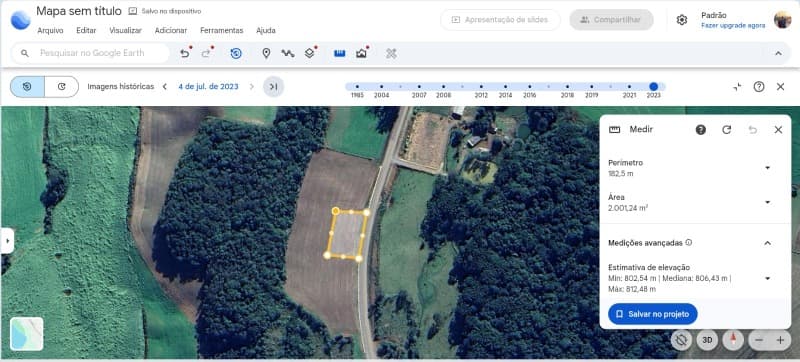This screenshot has width=800, height=362.
Task: Undo the last point in the Medir panel
Action: pyautogui.click(x=753, y=130)
